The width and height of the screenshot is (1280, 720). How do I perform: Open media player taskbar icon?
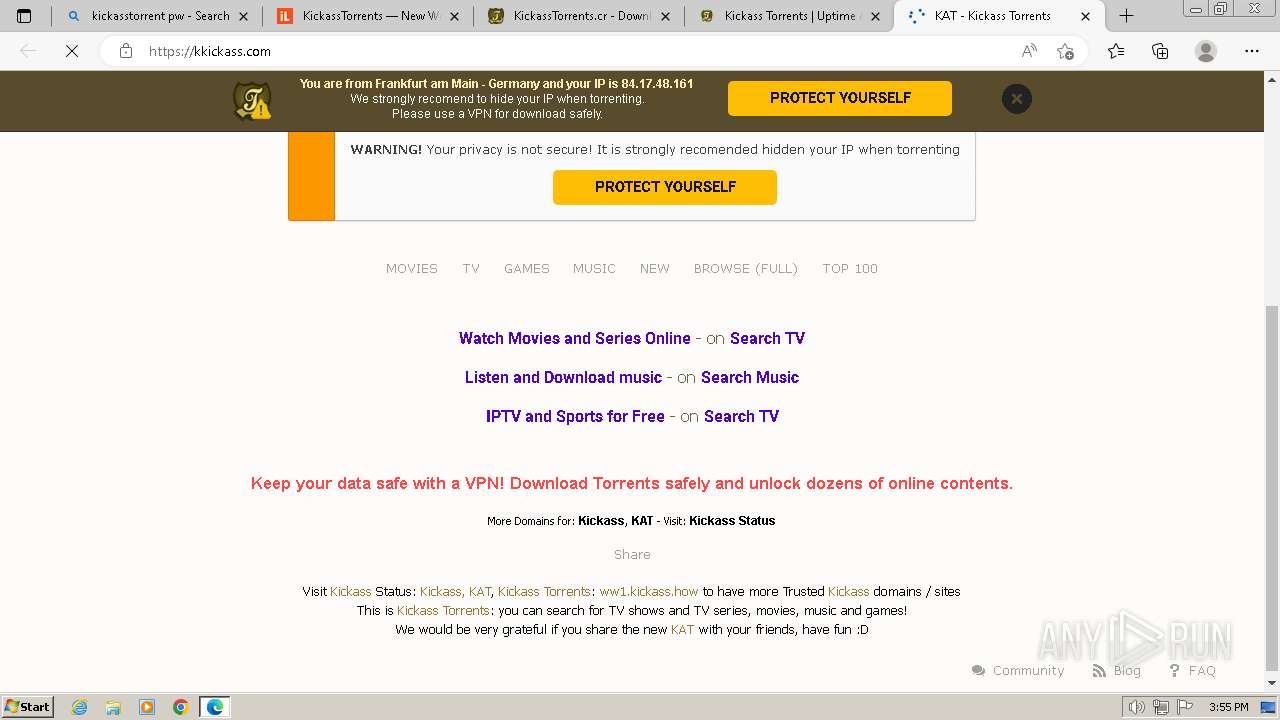(x=147, y=707)
